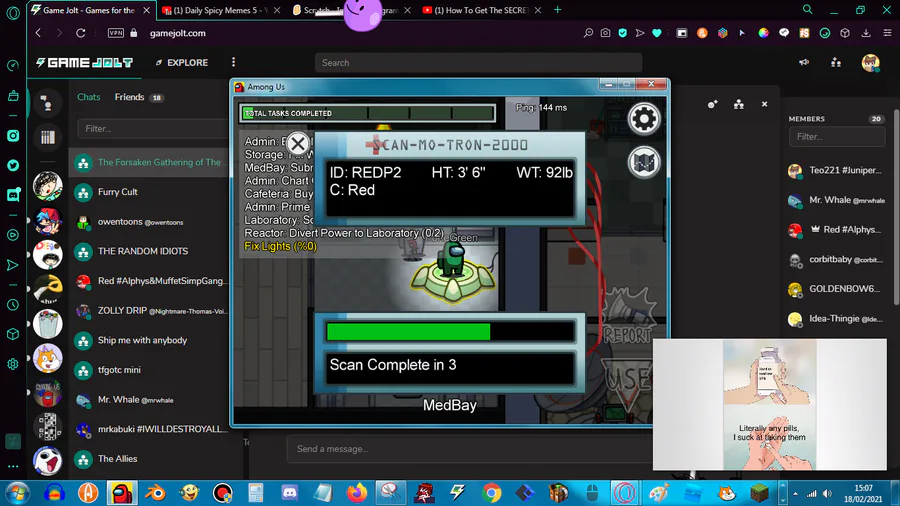Switch to Daily Spicy Memes 5 browser tab
Image resolution: width=900 pixels, height=506 pixels.
(222, 10)
